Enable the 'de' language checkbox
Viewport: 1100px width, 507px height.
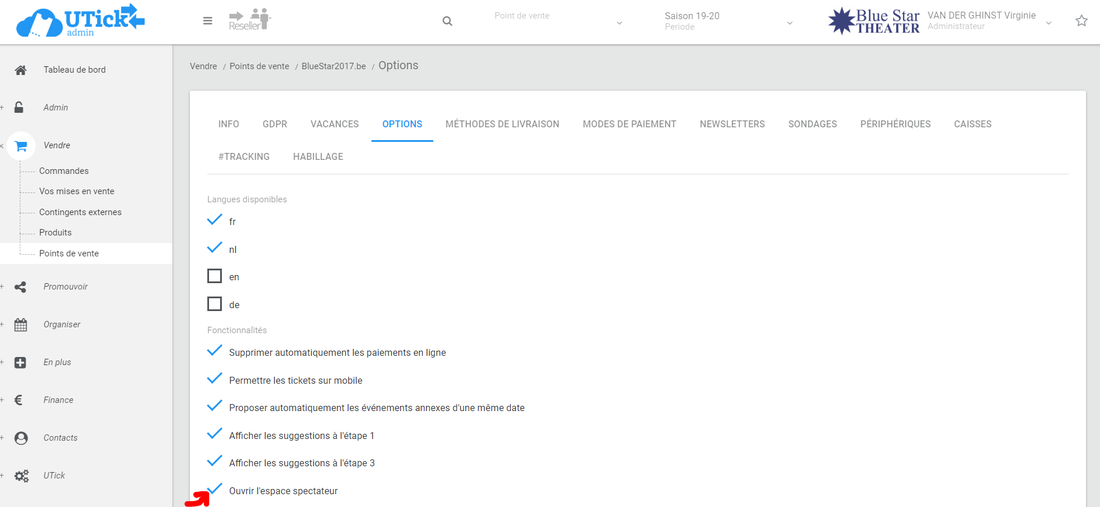point(214,304)
